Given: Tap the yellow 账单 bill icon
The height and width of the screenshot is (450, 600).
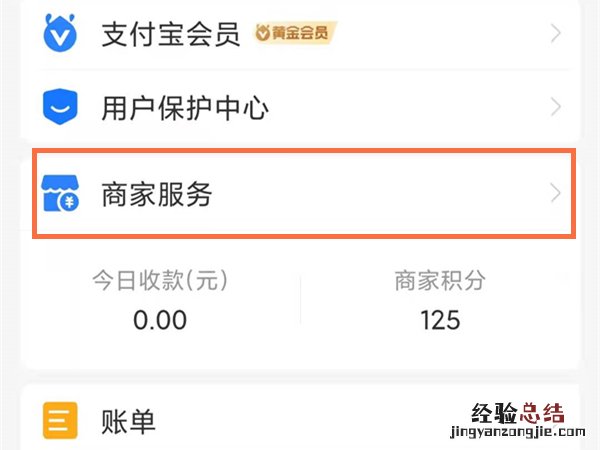Looking at the screenshot, I should (x=59, y=421).
